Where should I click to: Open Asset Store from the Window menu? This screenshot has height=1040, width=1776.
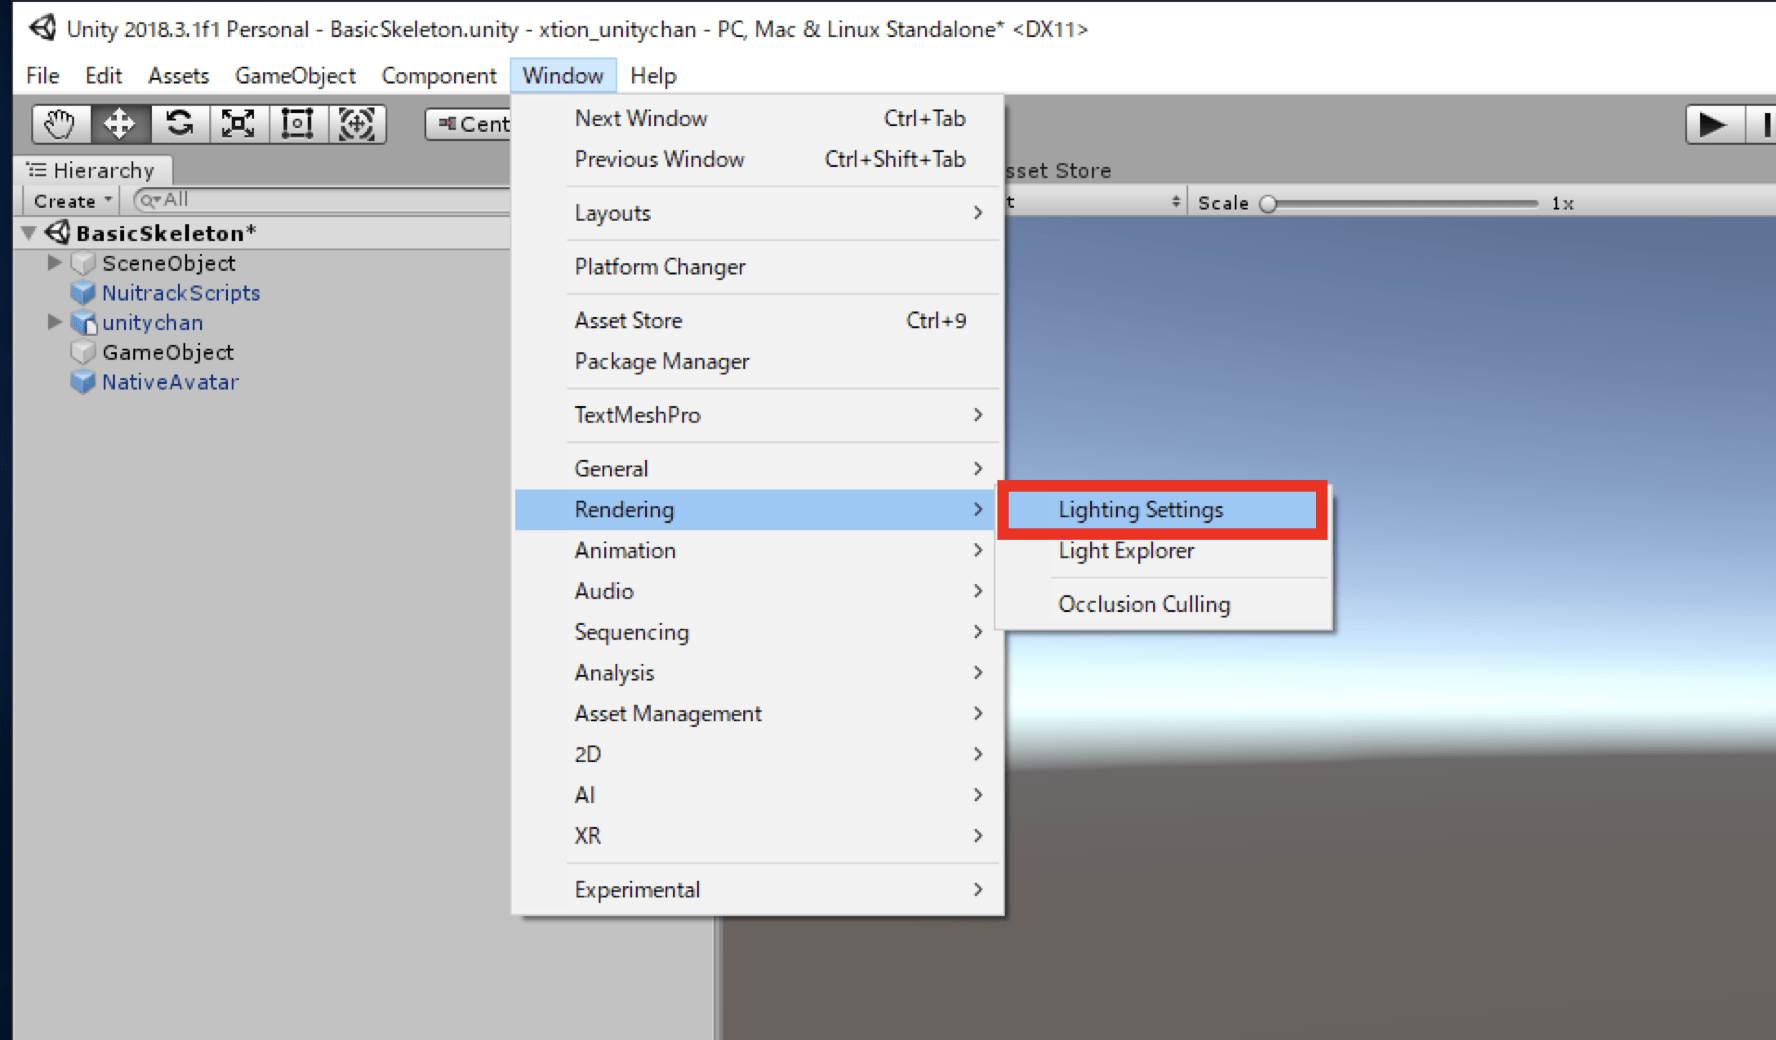(x=758, y=320)
